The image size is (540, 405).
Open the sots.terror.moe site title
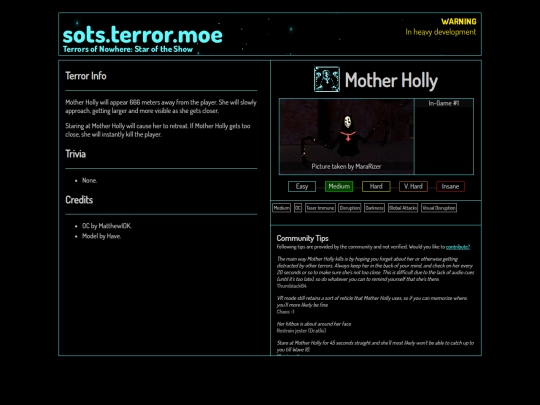(142, 35)
